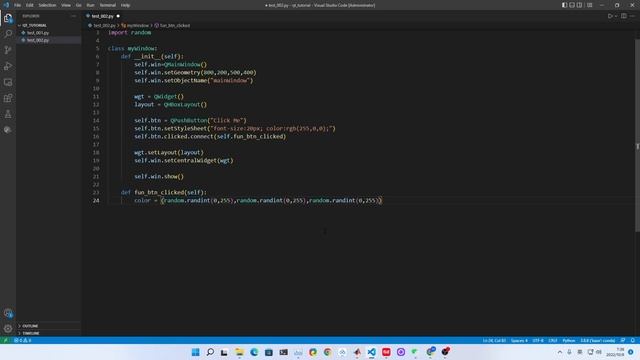Viewport: 640px width, 360px height.
Task: Open the View menu
Action: [x=66, y=5]
